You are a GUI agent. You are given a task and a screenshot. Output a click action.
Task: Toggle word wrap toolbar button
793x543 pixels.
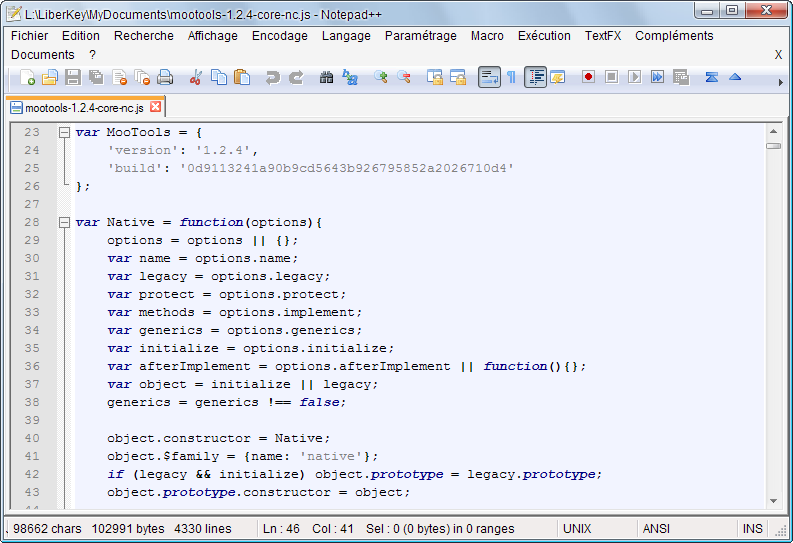(489, 77)
